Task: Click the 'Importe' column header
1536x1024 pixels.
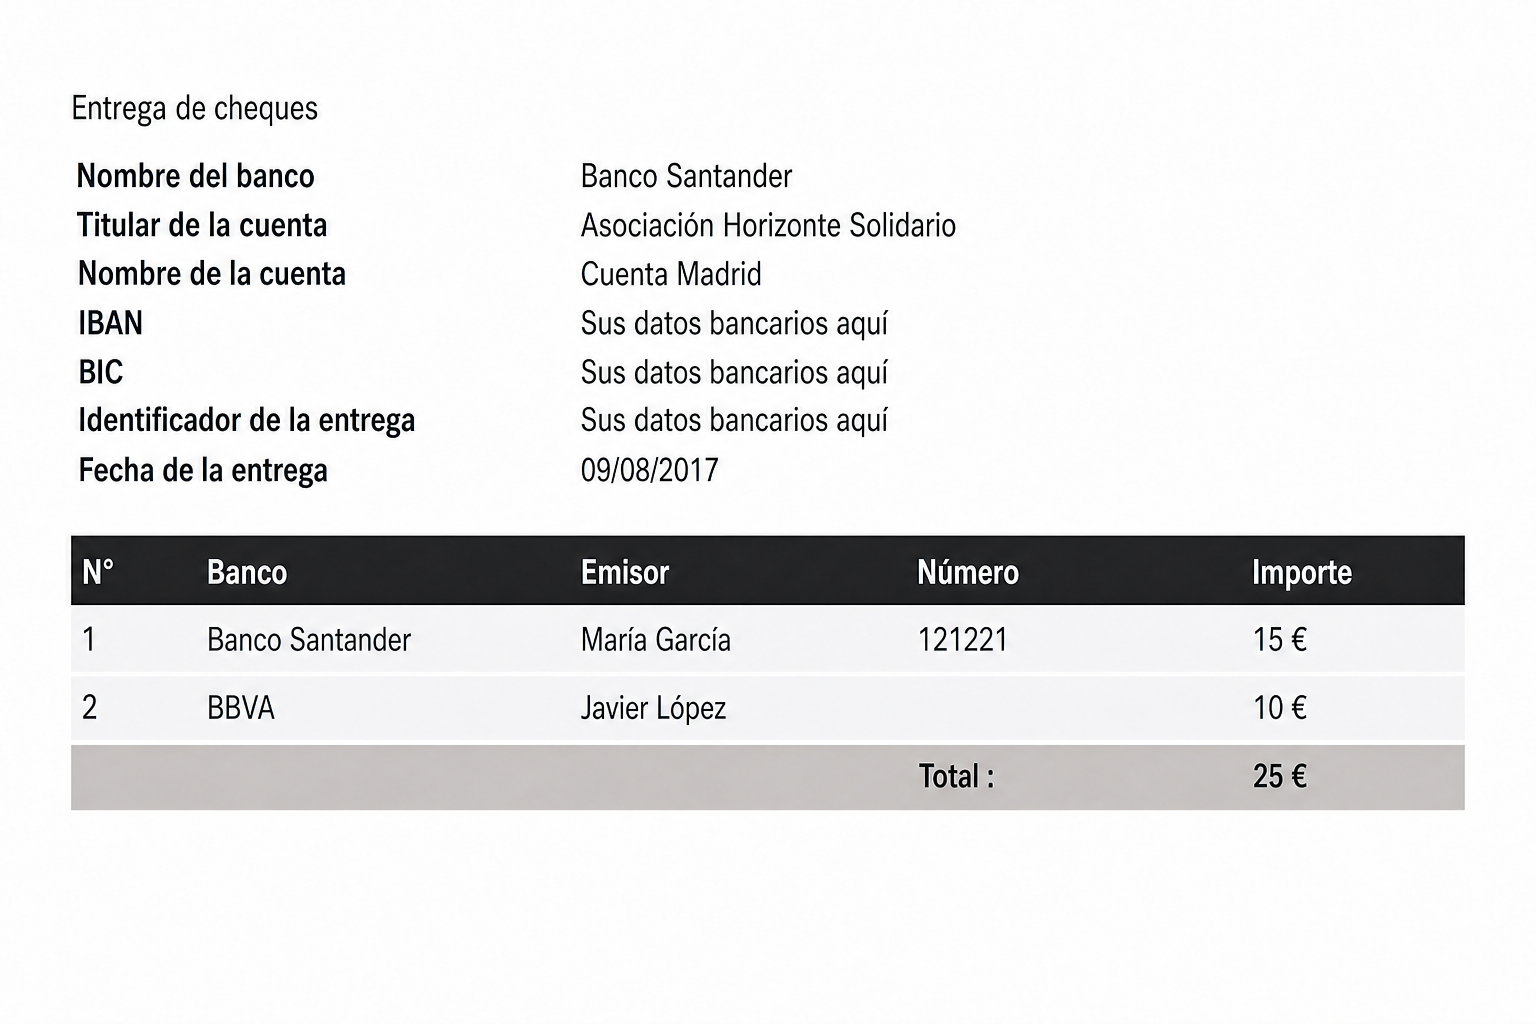Action: [x=1302, y=572]
